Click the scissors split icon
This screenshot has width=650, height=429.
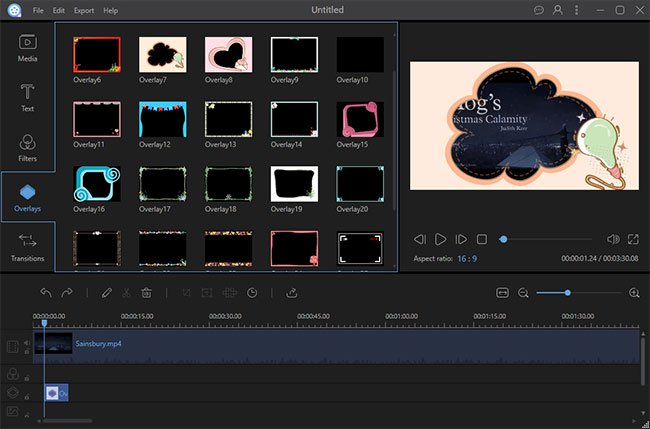[x=126, y=293]
